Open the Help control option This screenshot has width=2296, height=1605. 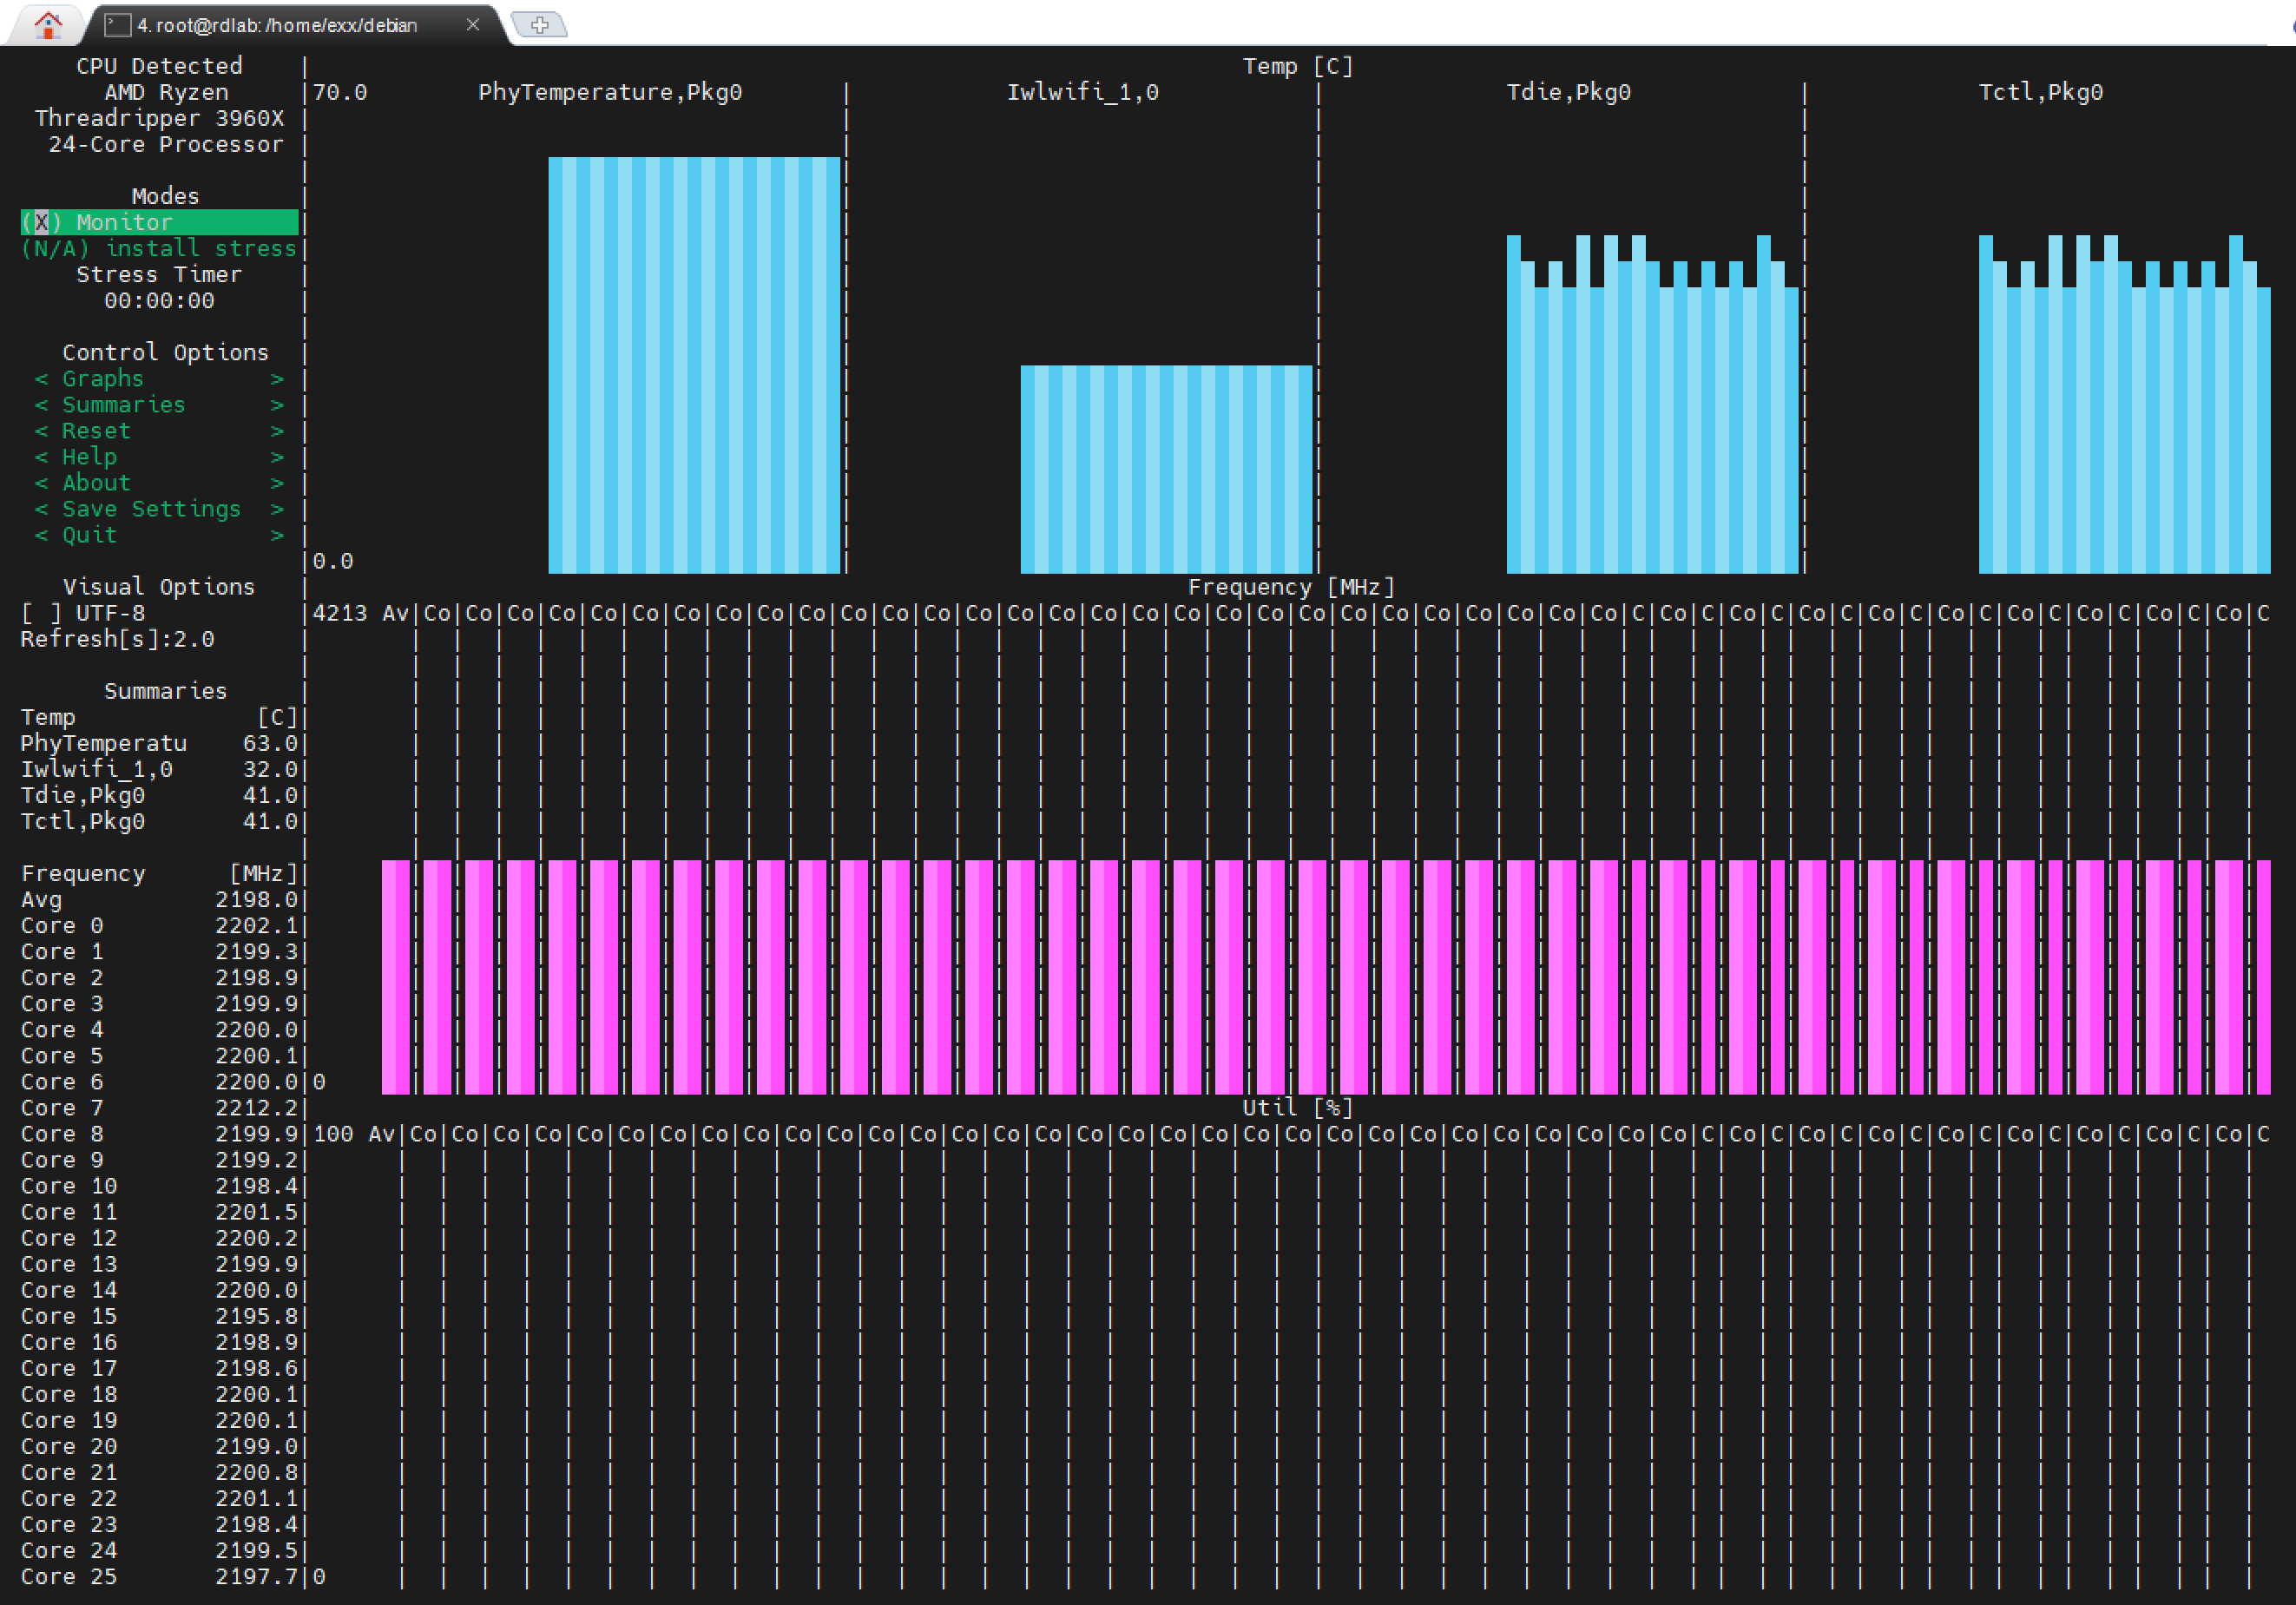(159, 457)
